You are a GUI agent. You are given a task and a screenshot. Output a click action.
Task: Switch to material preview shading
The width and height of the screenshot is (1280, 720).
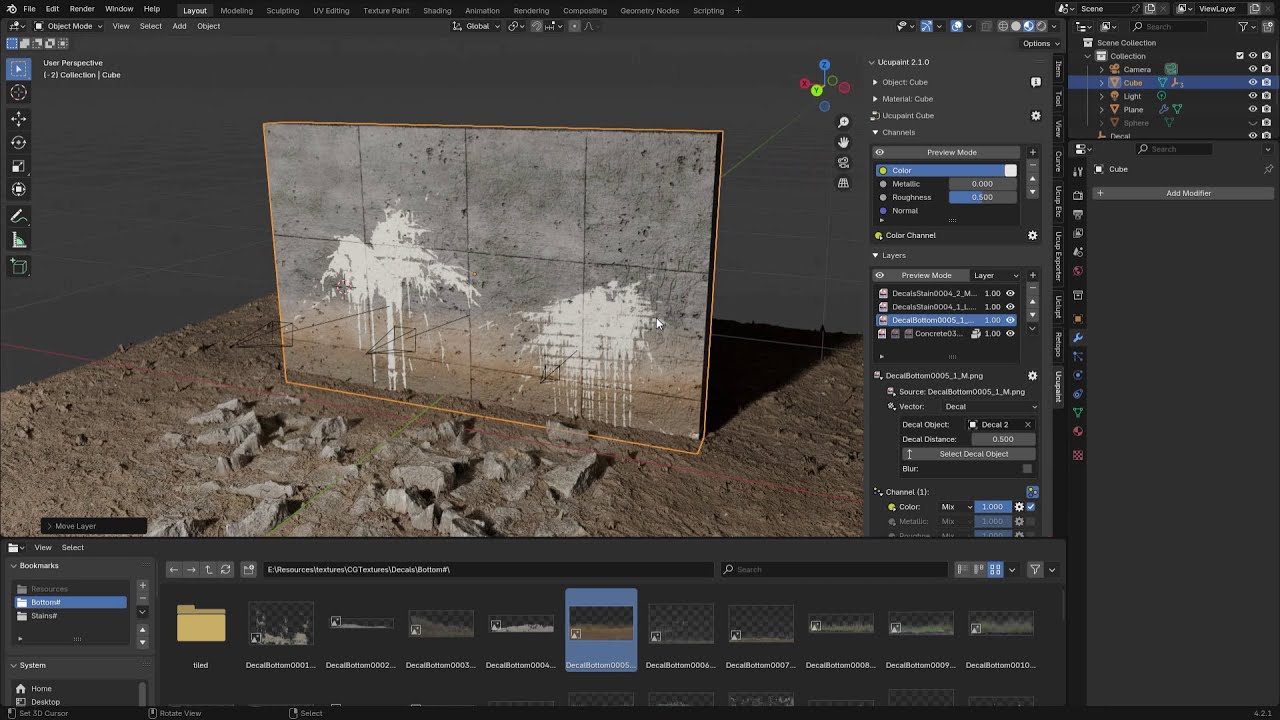pyautogui.click(x=1028, y=26)
